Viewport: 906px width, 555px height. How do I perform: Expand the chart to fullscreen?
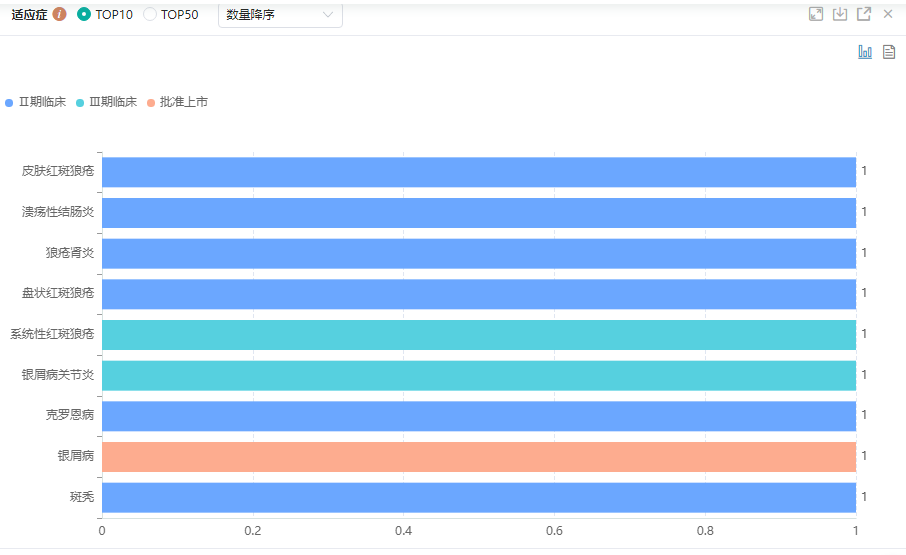(816, 14)
